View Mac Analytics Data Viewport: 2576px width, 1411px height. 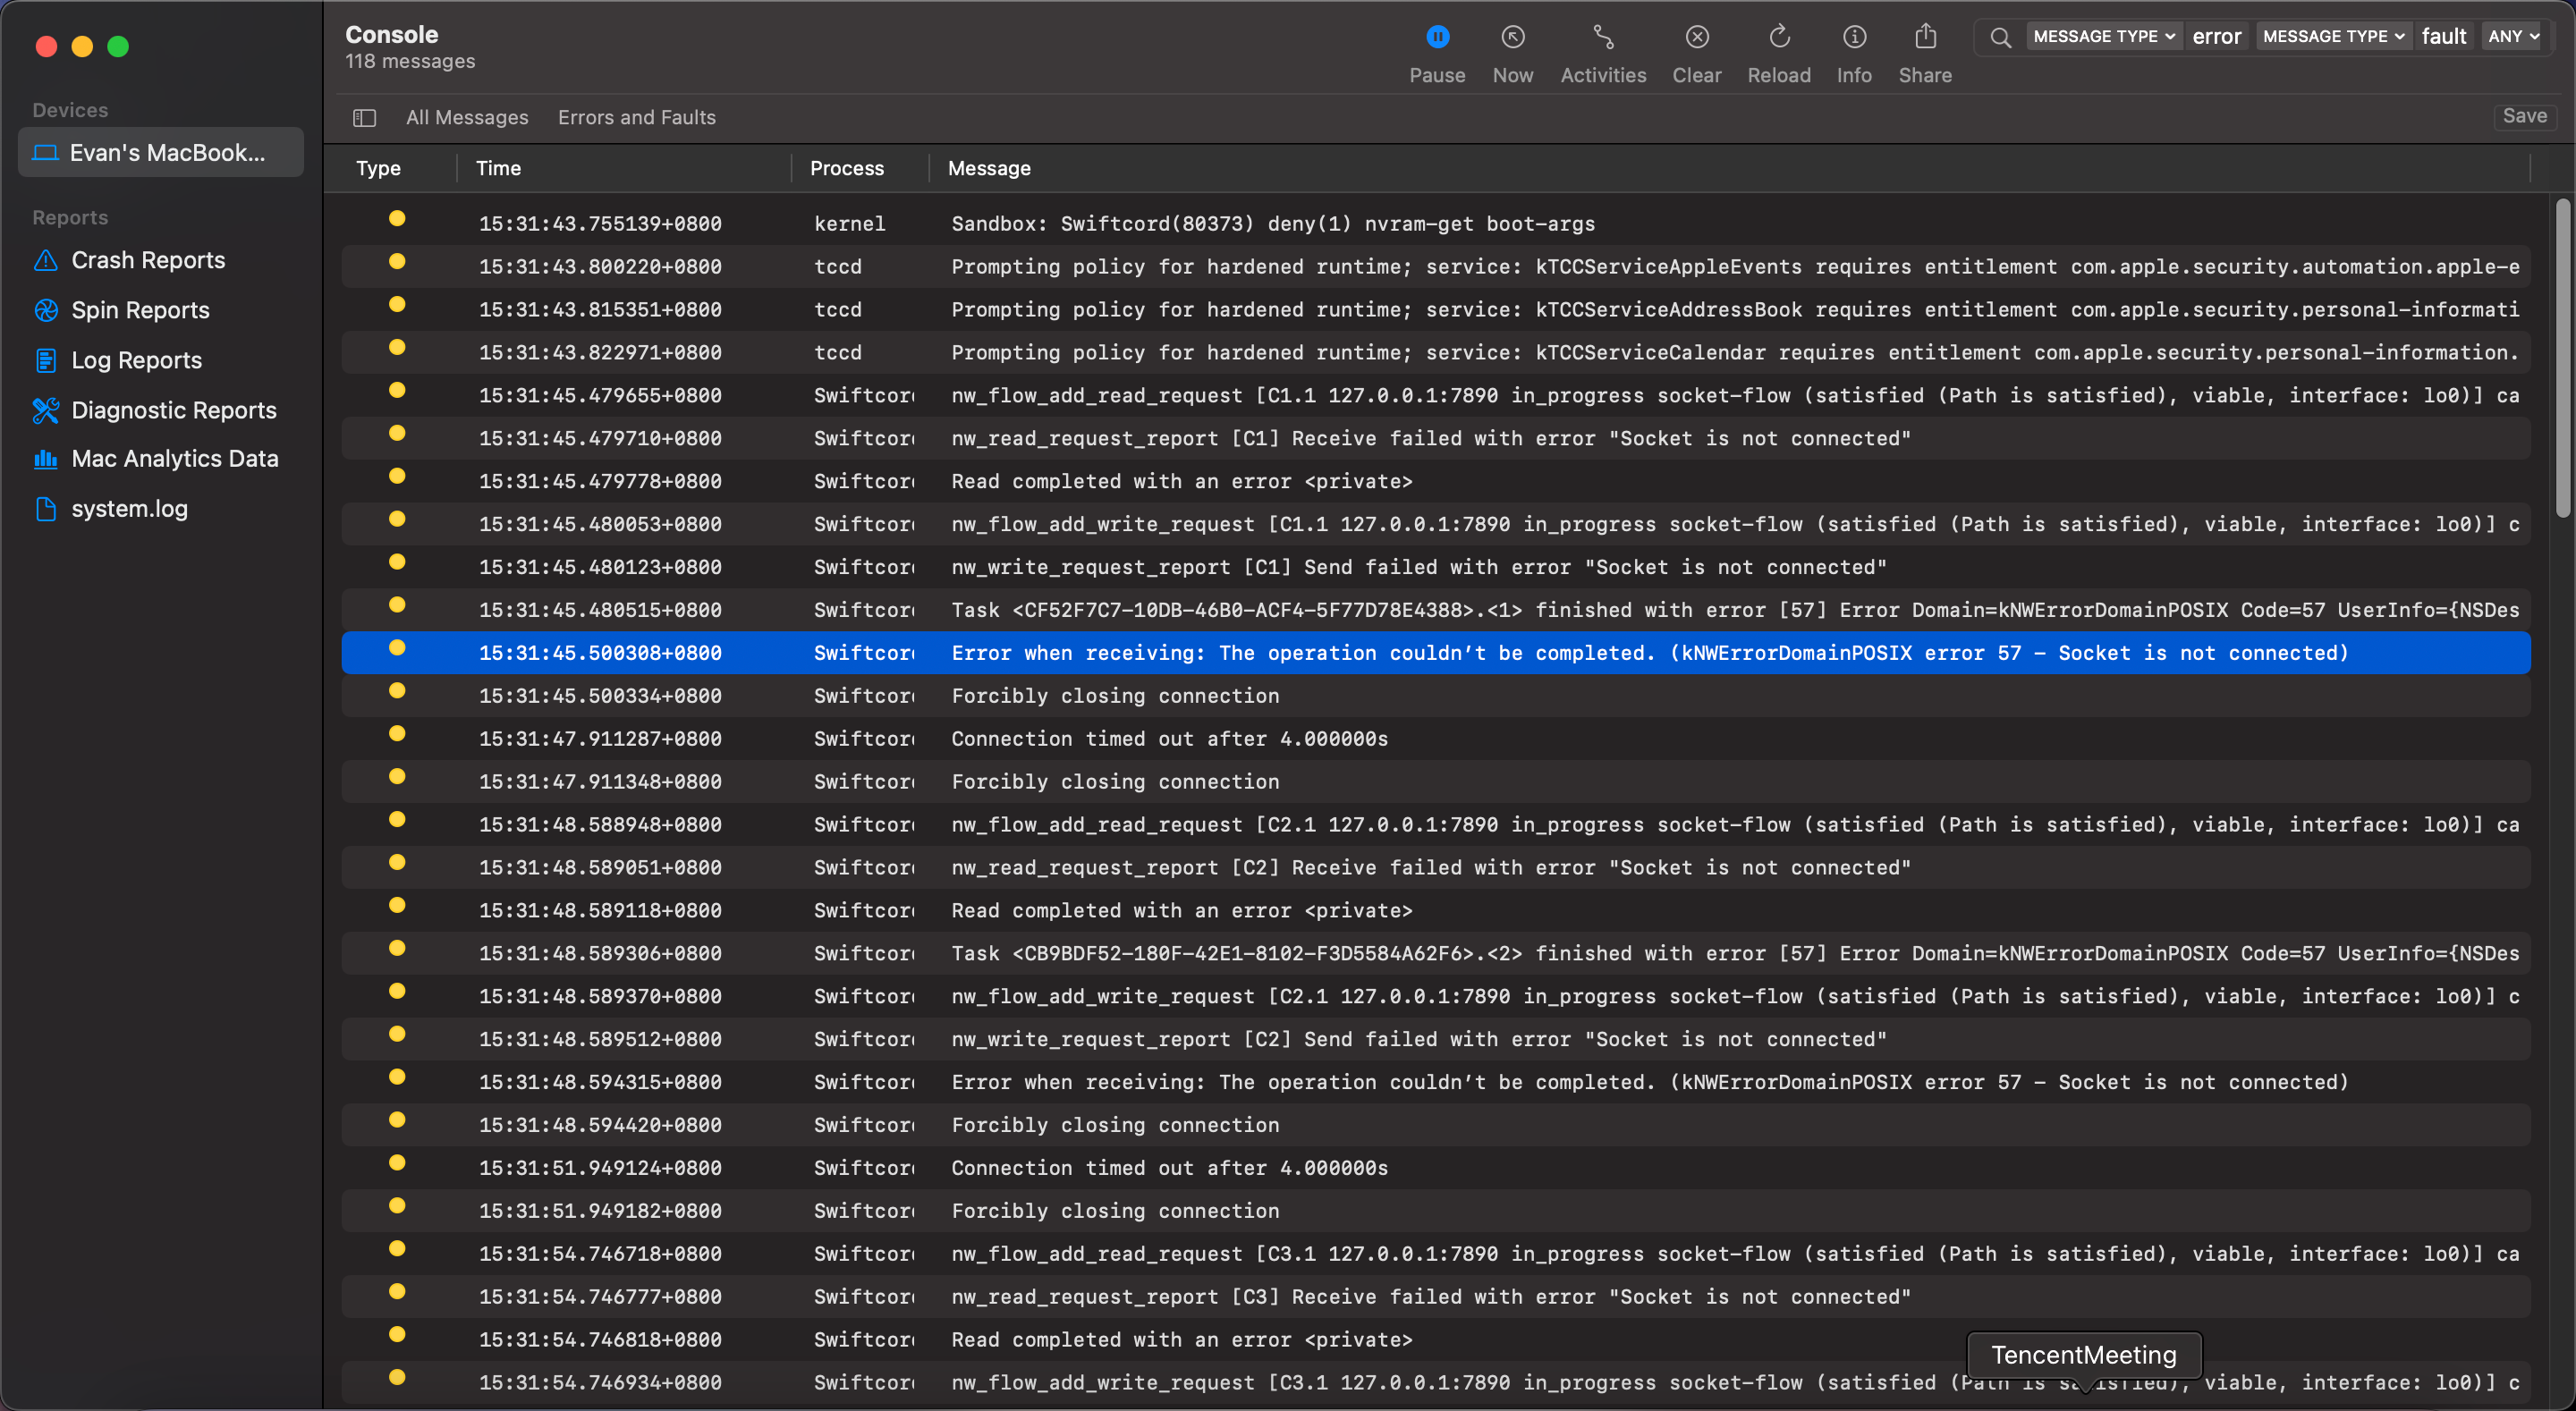click(x=174, y=458)
